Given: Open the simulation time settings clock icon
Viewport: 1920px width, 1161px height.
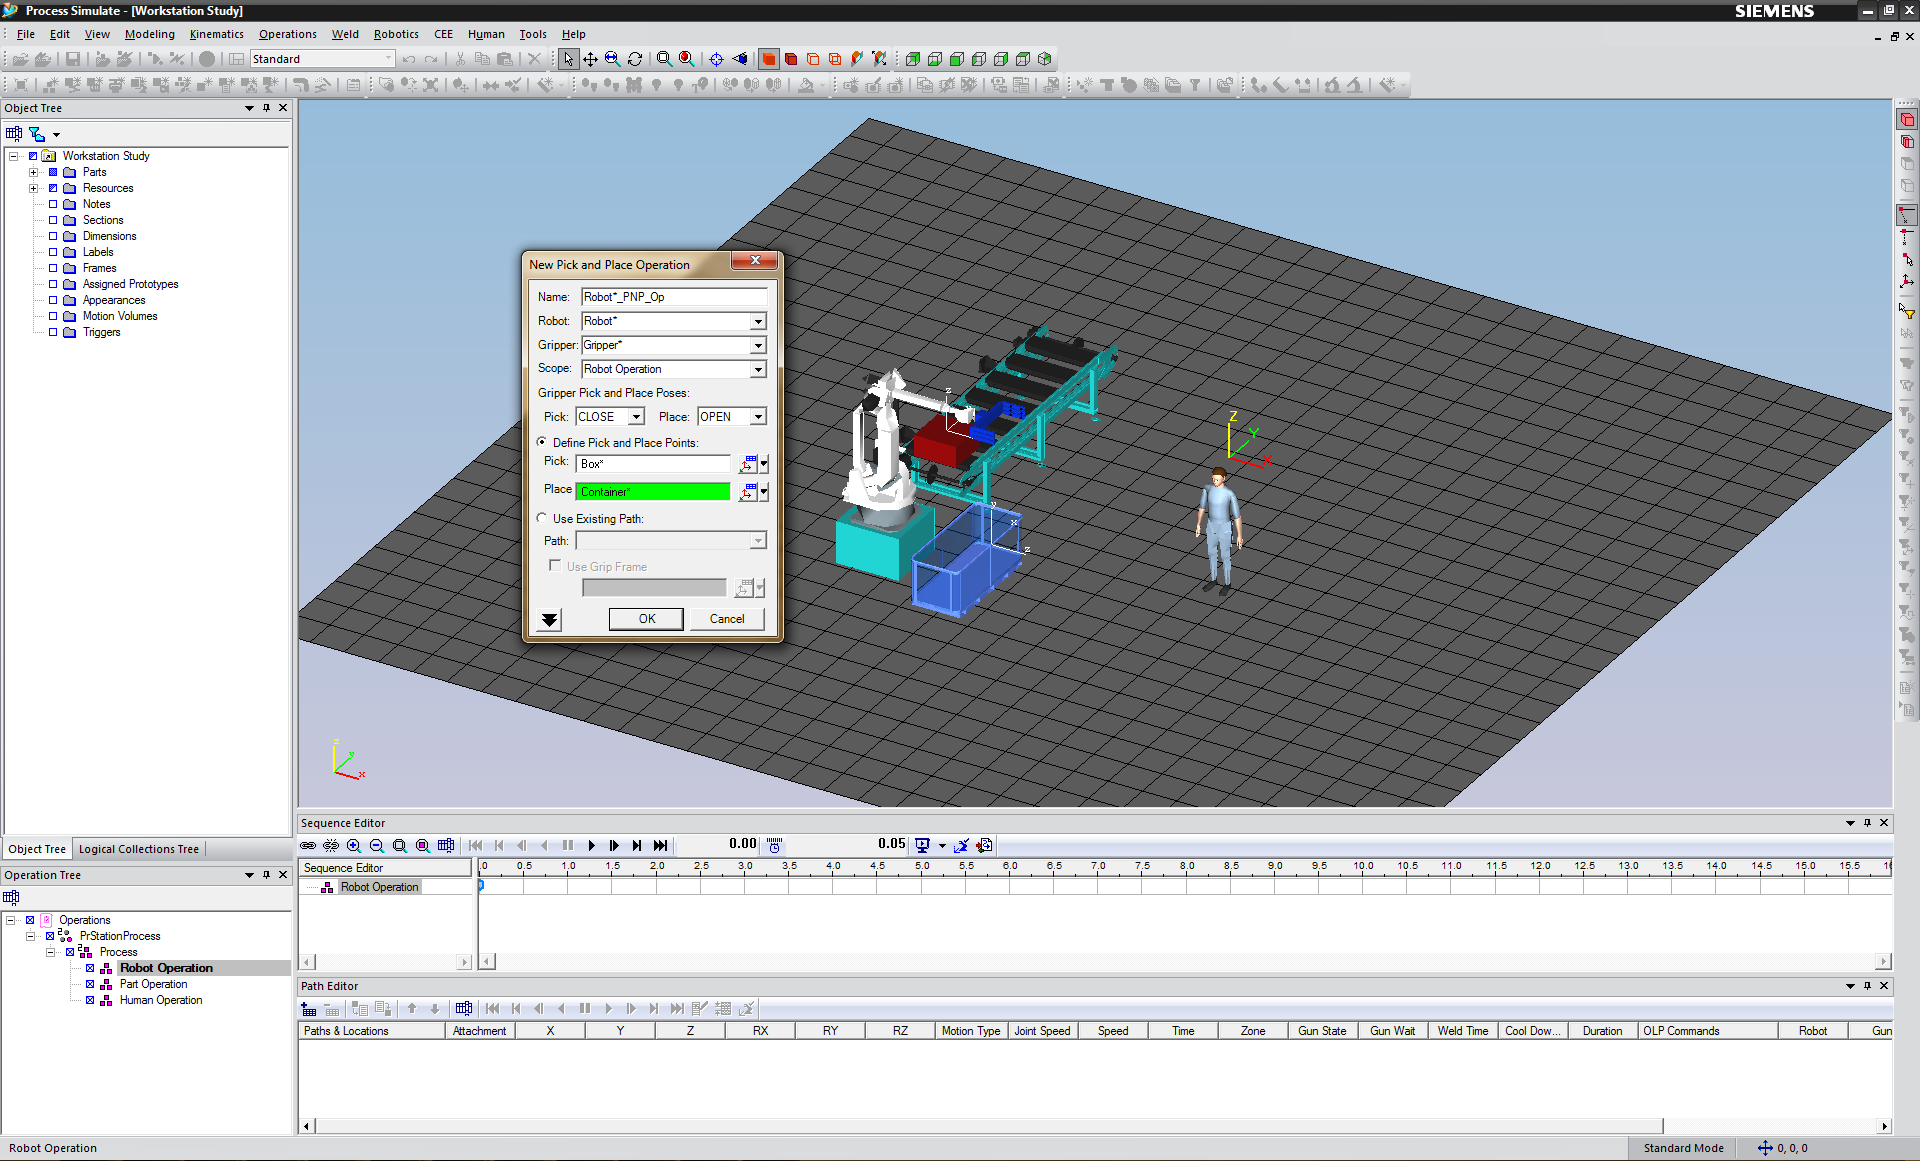Looking at the screenshot, I should [x=775, y=845].
